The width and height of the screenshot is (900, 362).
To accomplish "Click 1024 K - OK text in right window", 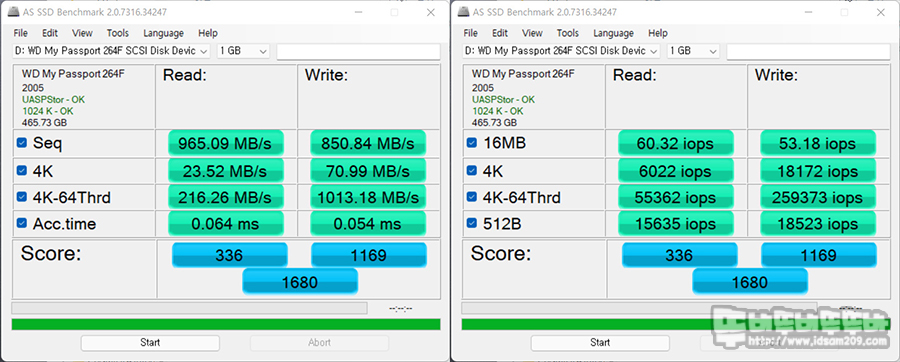I will 498,111.
